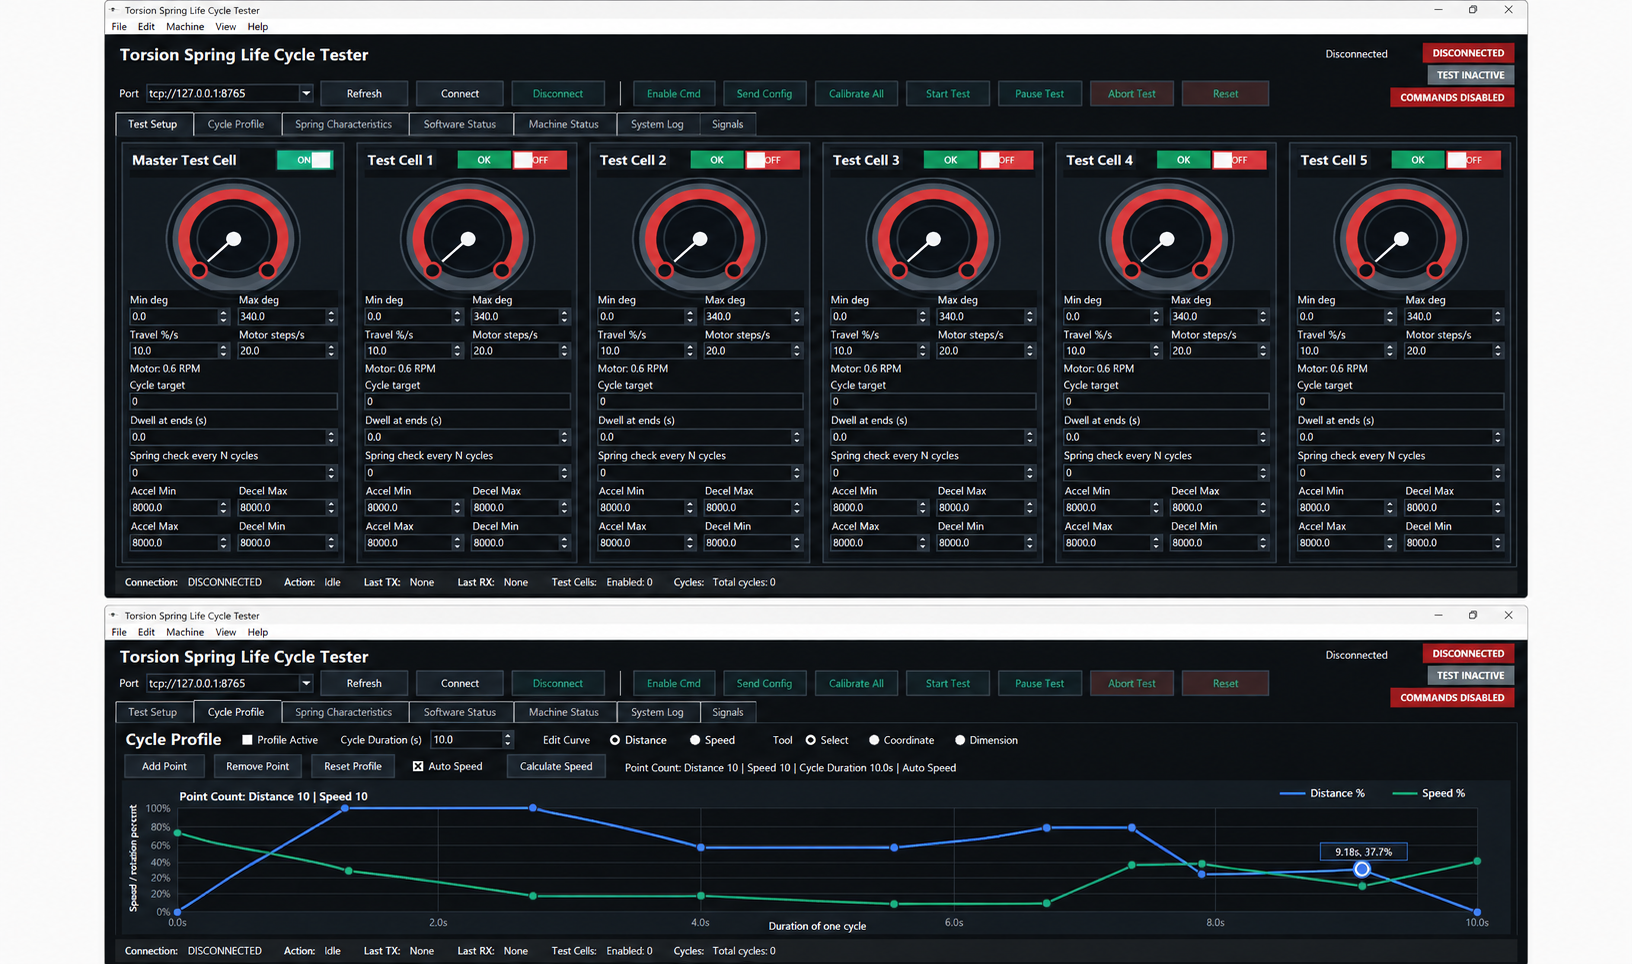
Task: Click the Test Cell 2 gauge dial
Action: click(x=699, y=239)
